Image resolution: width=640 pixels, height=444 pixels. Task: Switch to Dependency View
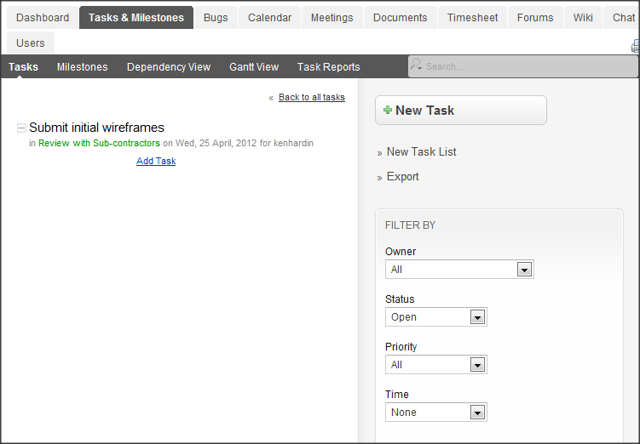point(169,67)
